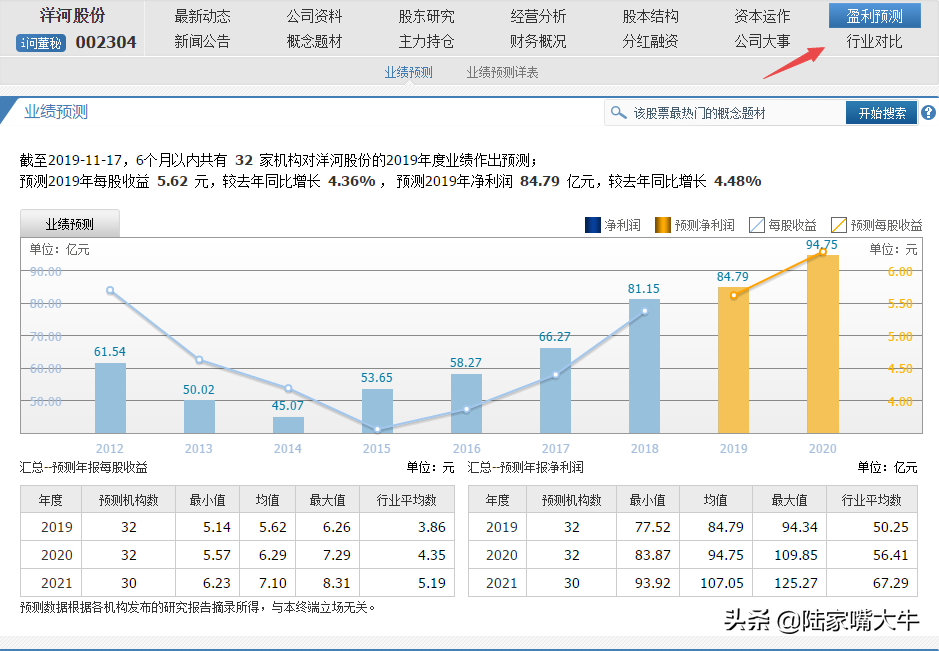The height and width of the screenshot is (651, 939).
Task: Click the 4.48% growth figure
Action: (737, 181)
